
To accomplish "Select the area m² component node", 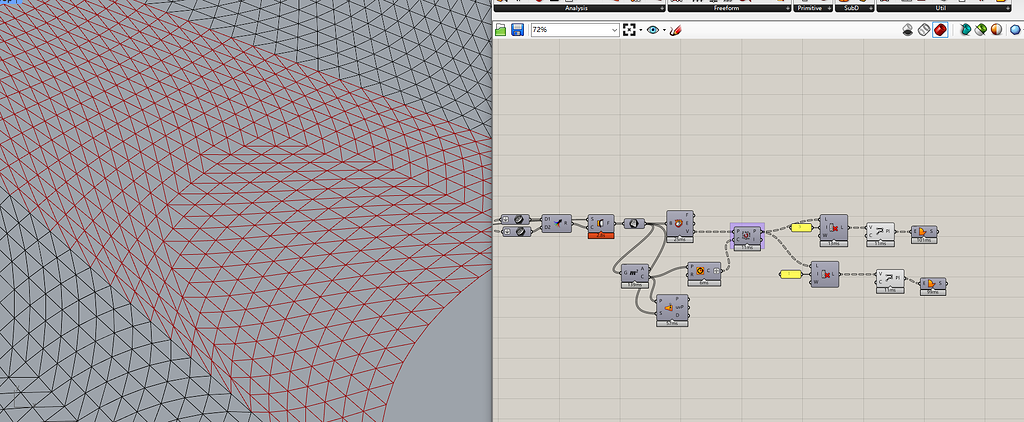I will (634, 273).
